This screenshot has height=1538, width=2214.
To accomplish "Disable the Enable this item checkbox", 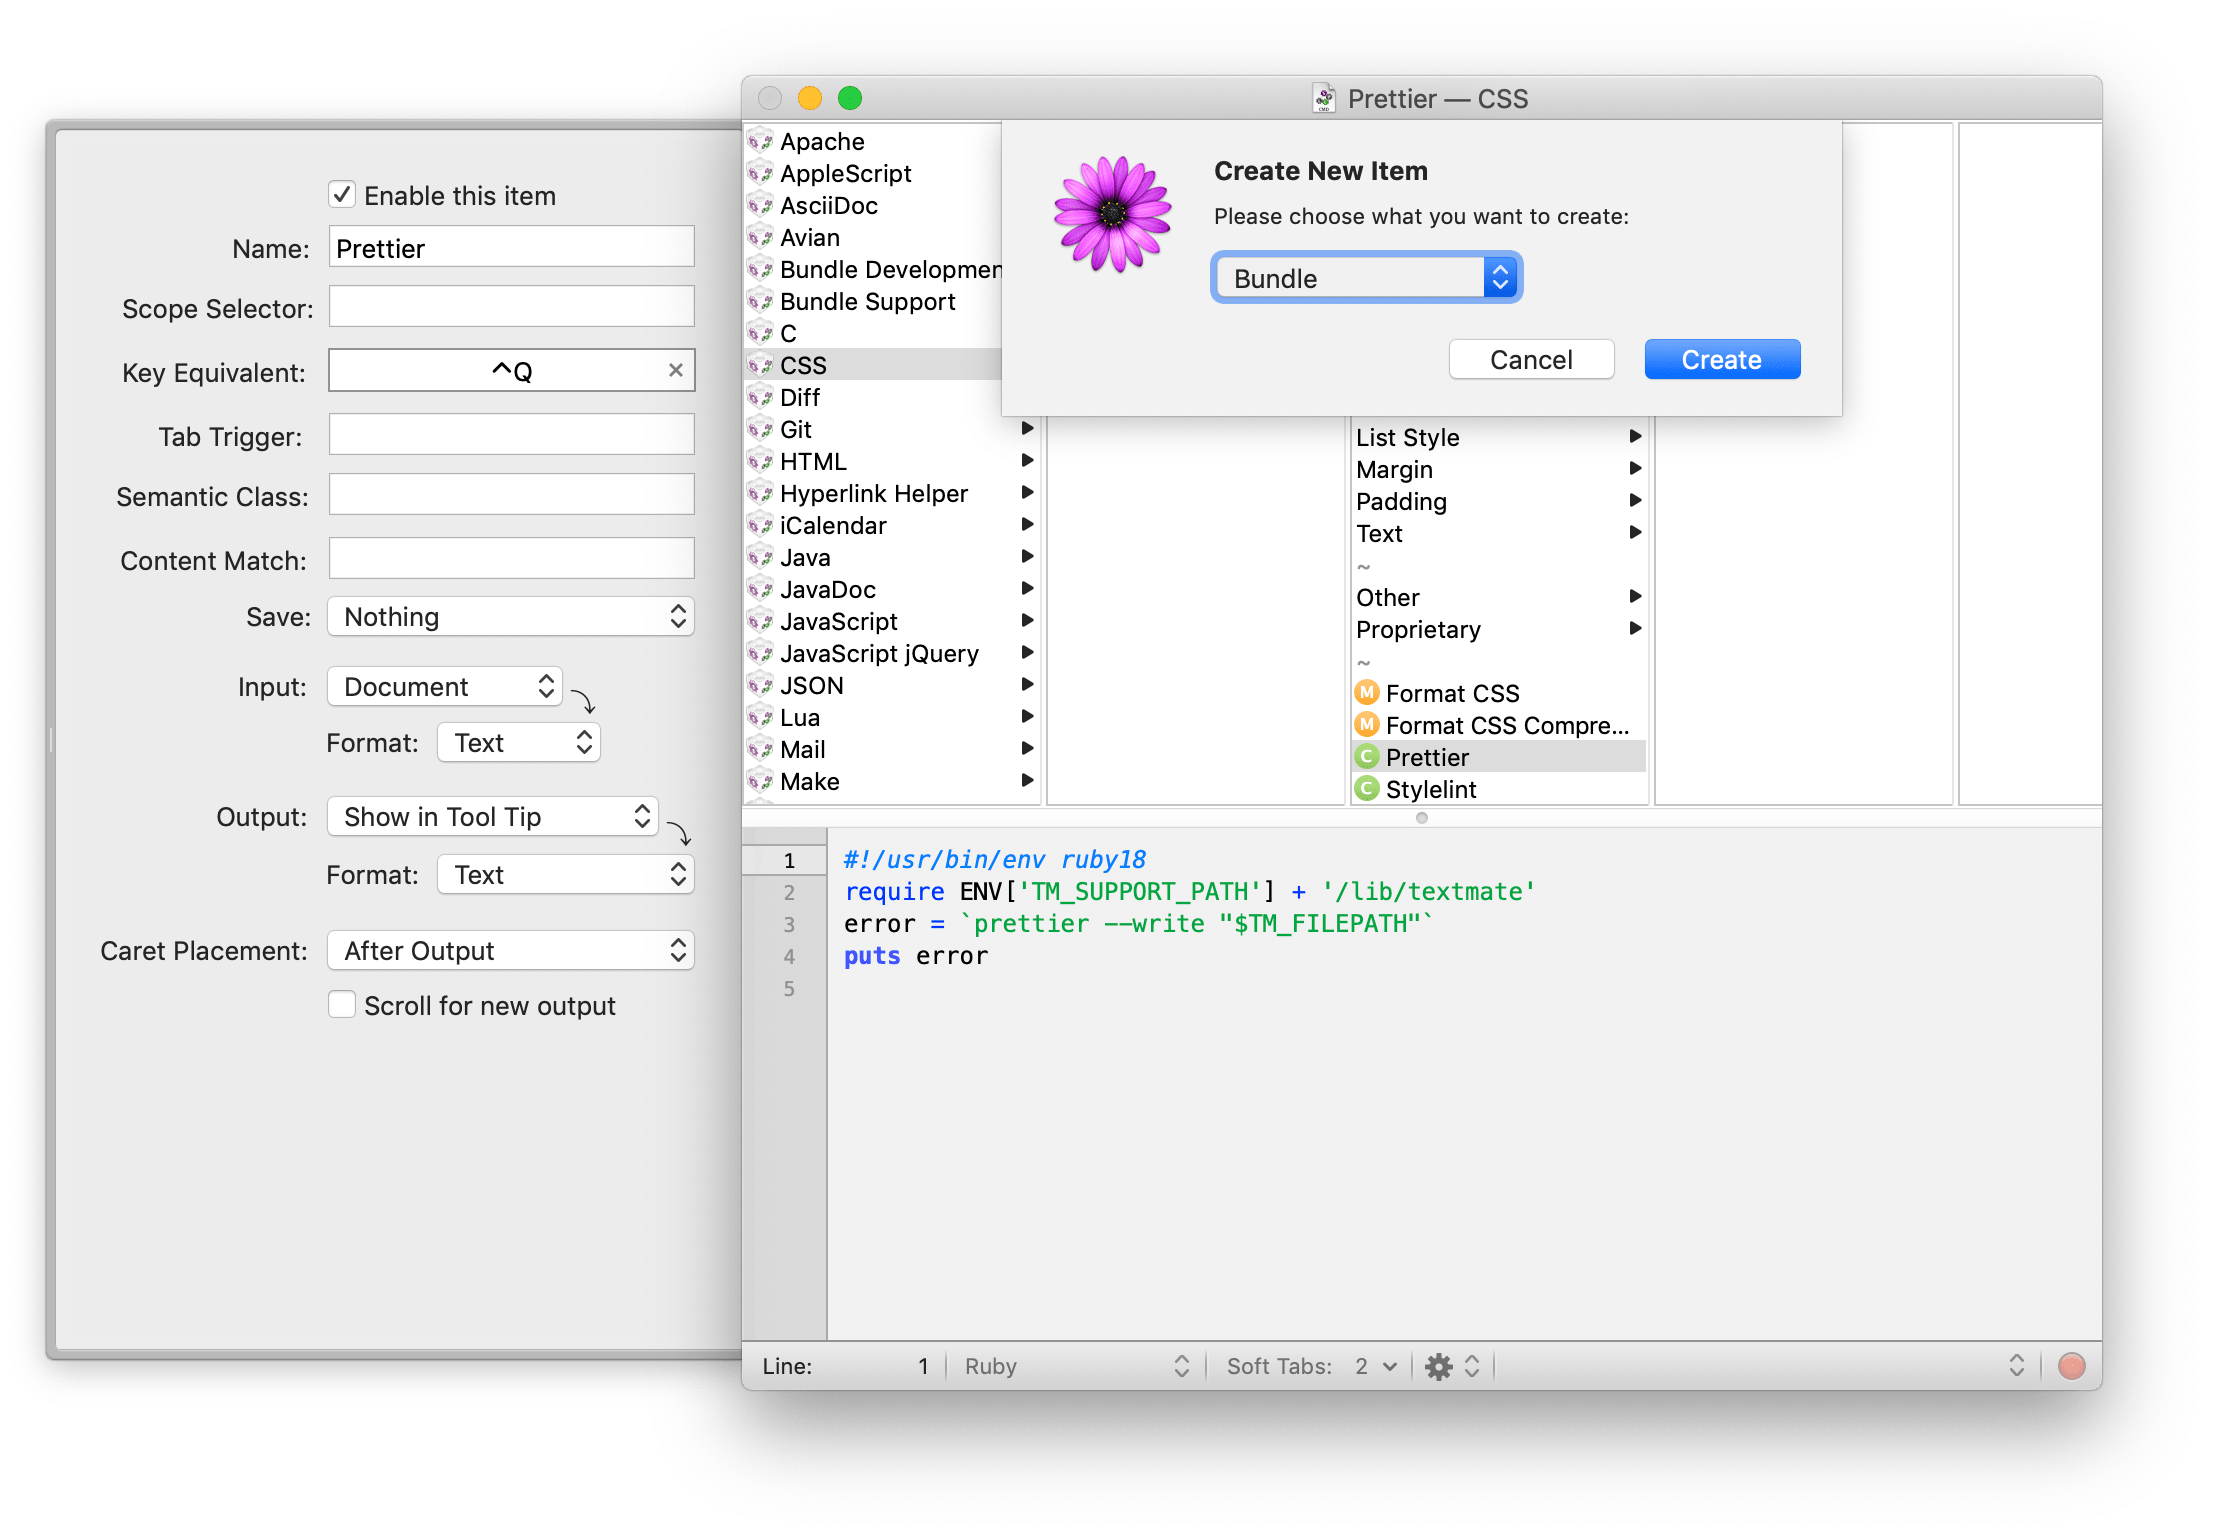I will click(342, 195).
